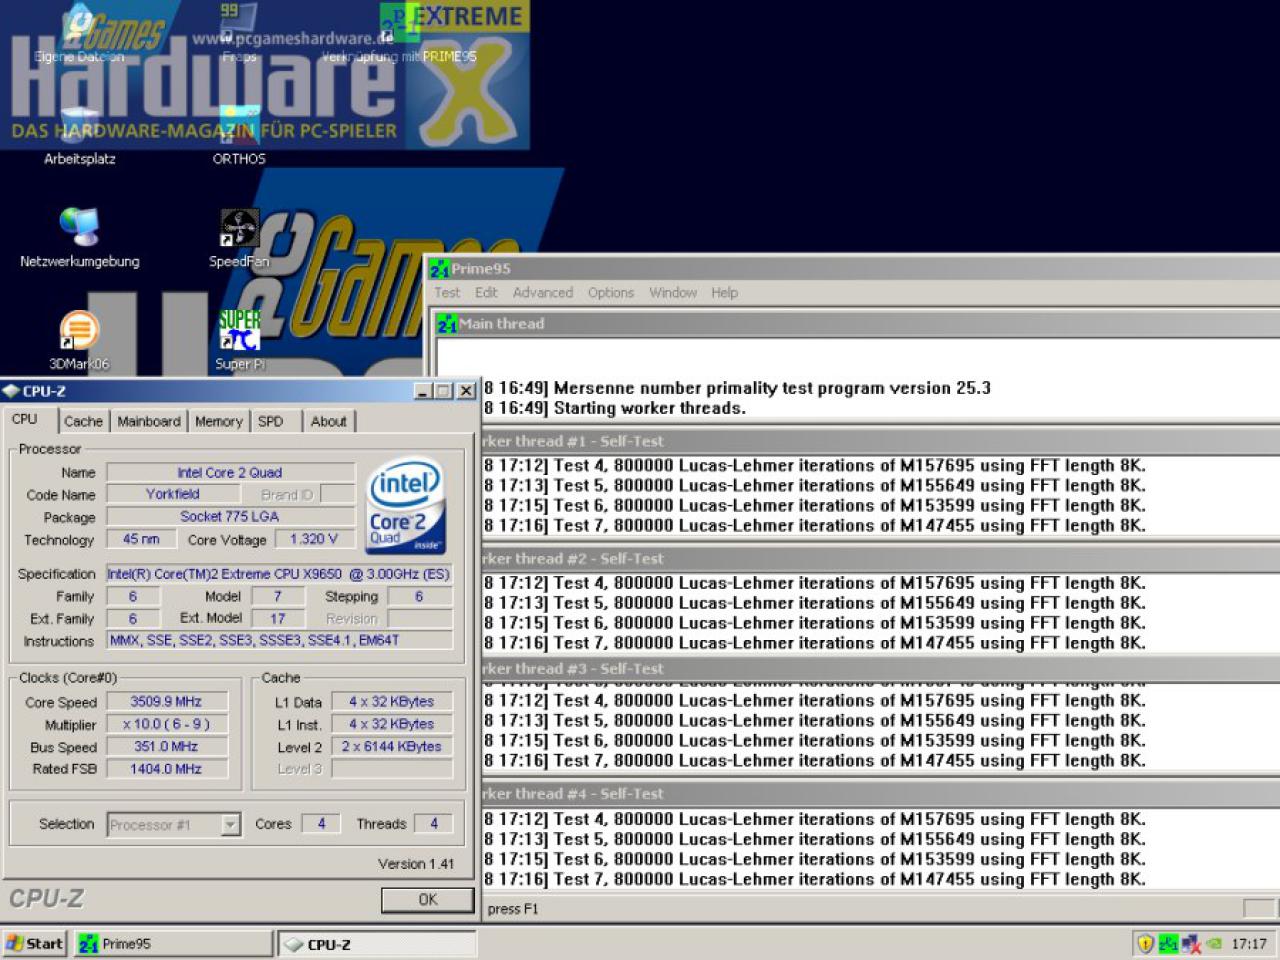The image size is (1280, 960).
Task: Click the Prime95 tray icon
Action: [x=1167, y=943]
